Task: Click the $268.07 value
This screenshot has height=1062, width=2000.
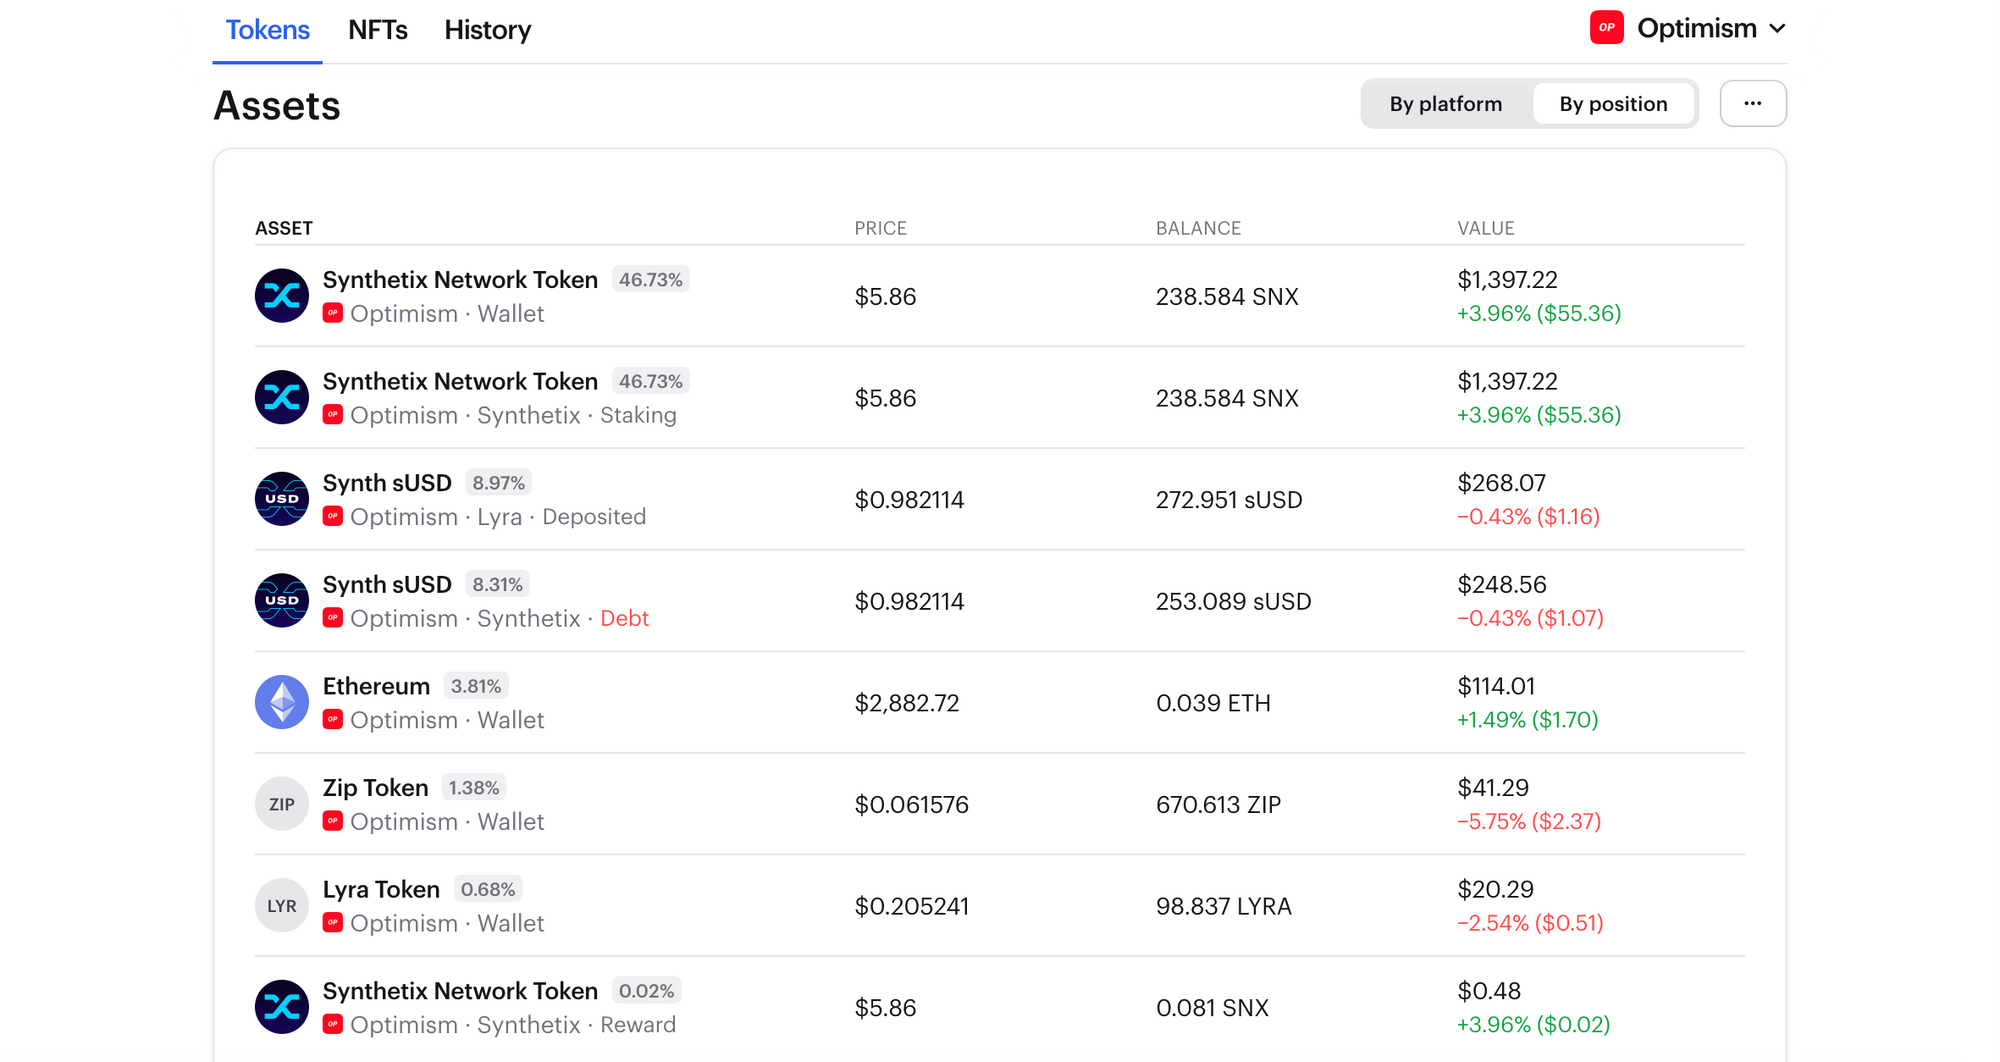Action: pos(1501,483)
